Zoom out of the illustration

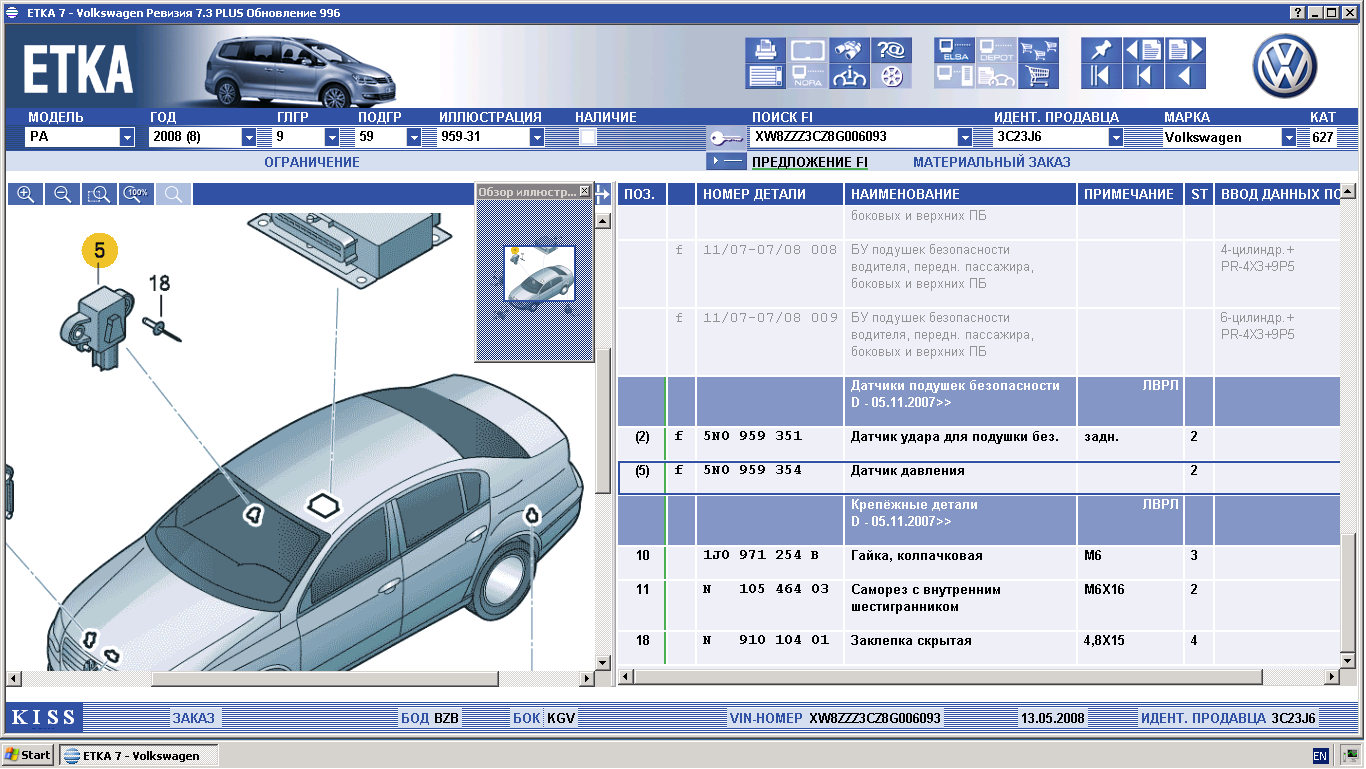tap(62, 194)
